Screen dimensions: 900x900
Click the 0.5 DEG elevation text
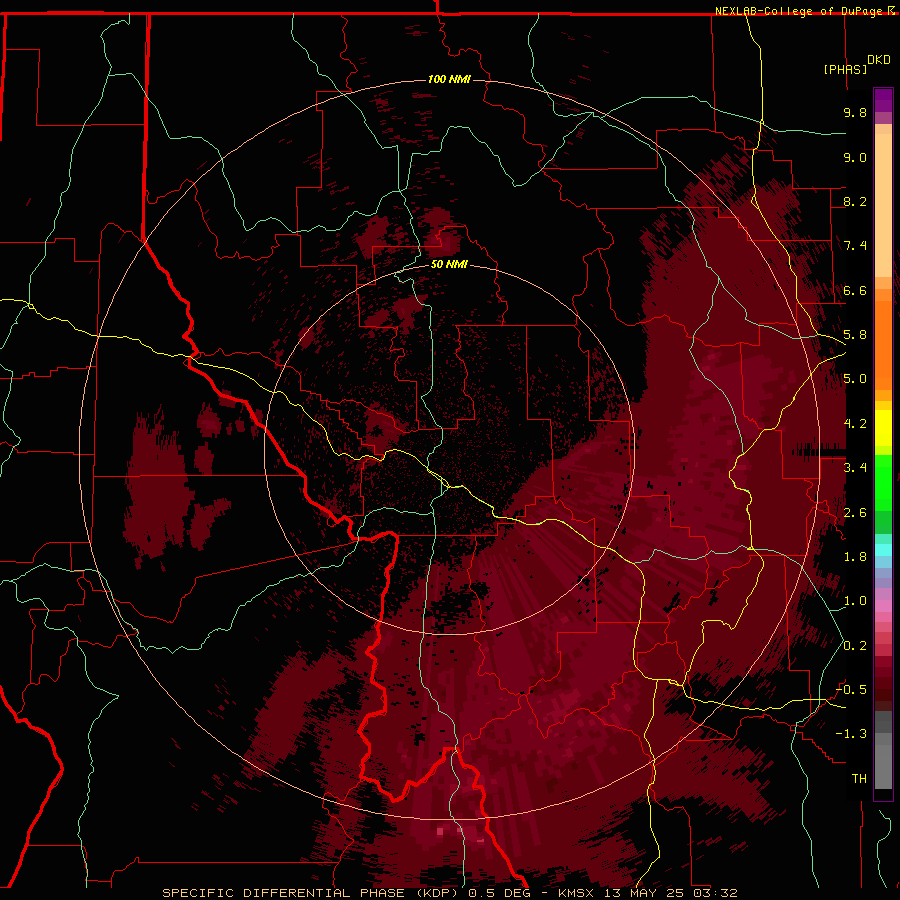click(499, 893)
